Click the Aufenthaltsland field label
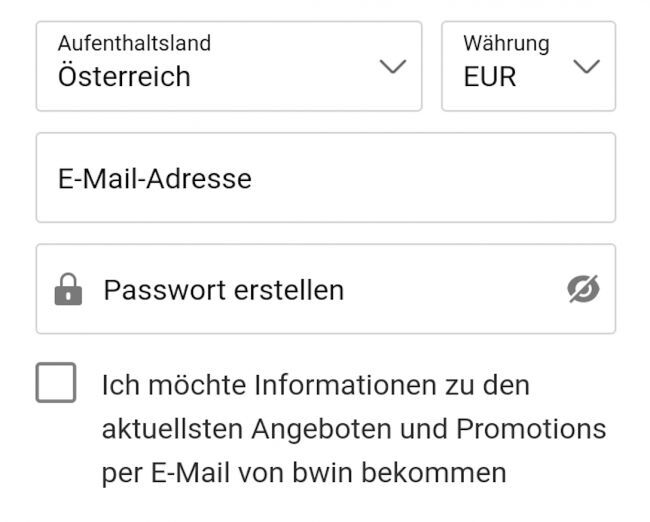The width and height of the screenshot is (650, 522). (134, 43)
